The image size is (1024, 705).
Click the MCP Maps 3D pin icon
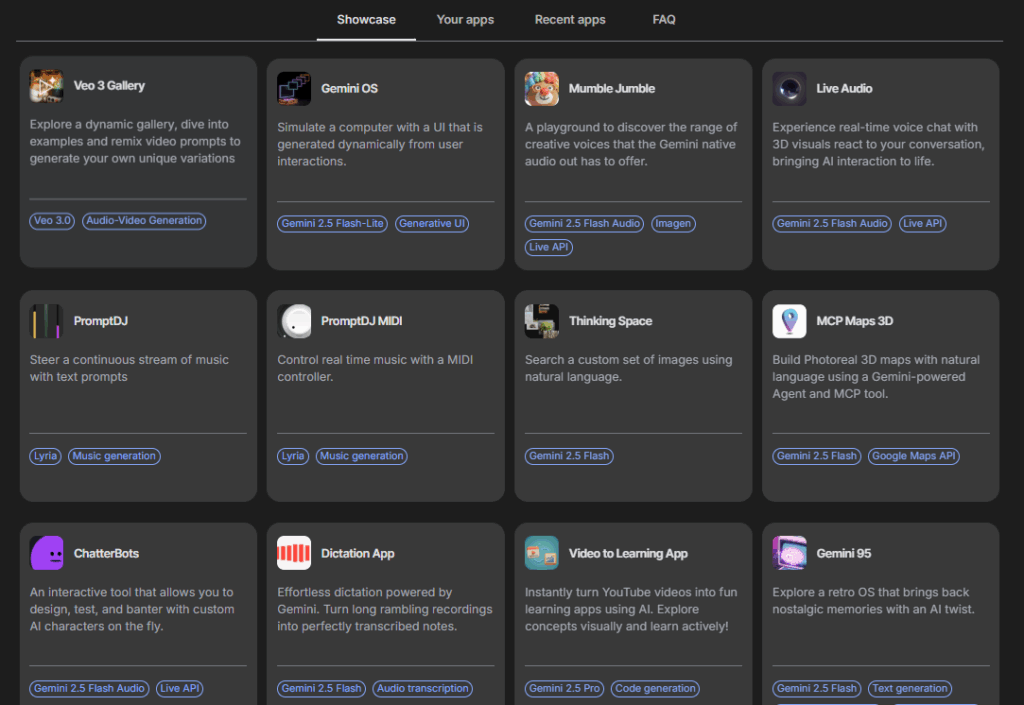[789, 321]
